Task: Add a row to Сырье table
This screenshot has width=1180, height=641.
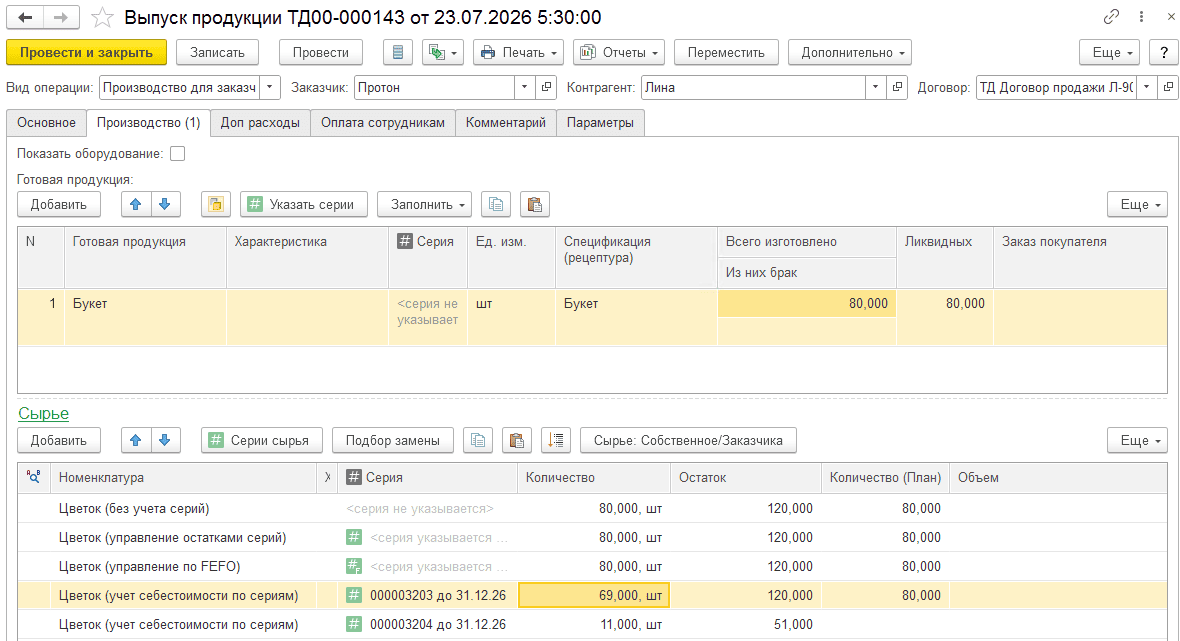Action: tap(59, 441)
